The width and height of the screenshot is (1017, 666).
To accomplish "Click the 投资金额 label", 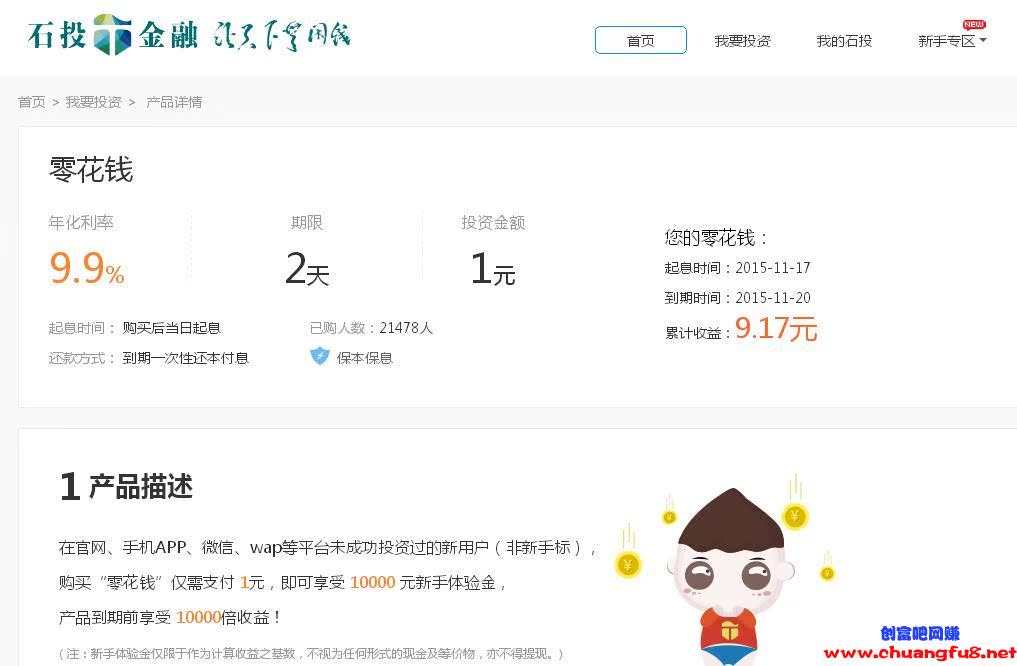I will click(x=493, y=222).
